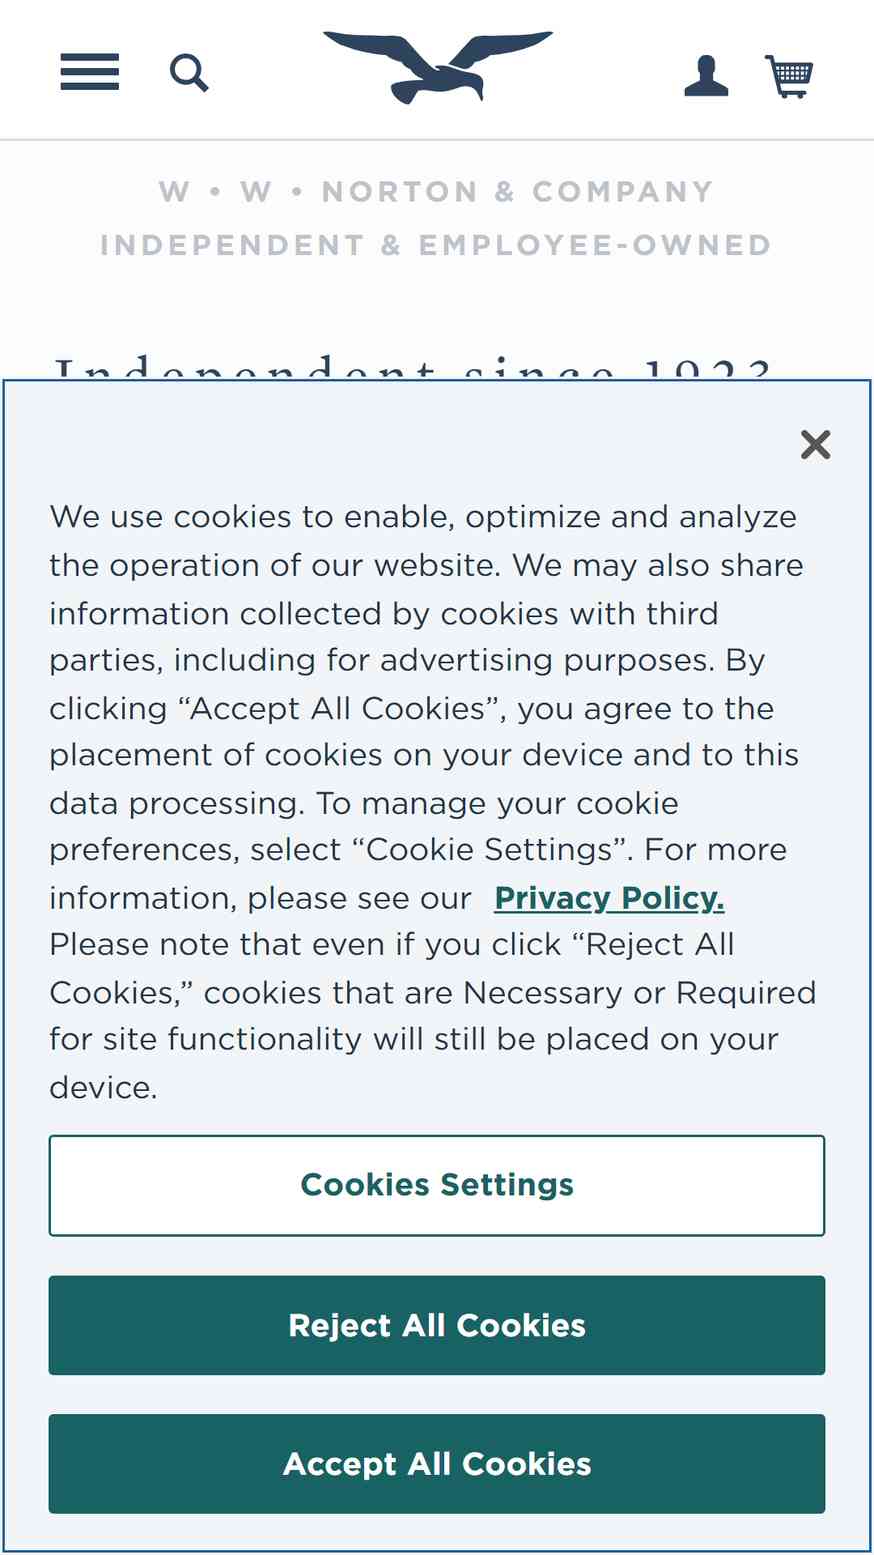Screen dimensions: 874x1555
Task: Select the Accept All Cookies button
Action: 437,1464
